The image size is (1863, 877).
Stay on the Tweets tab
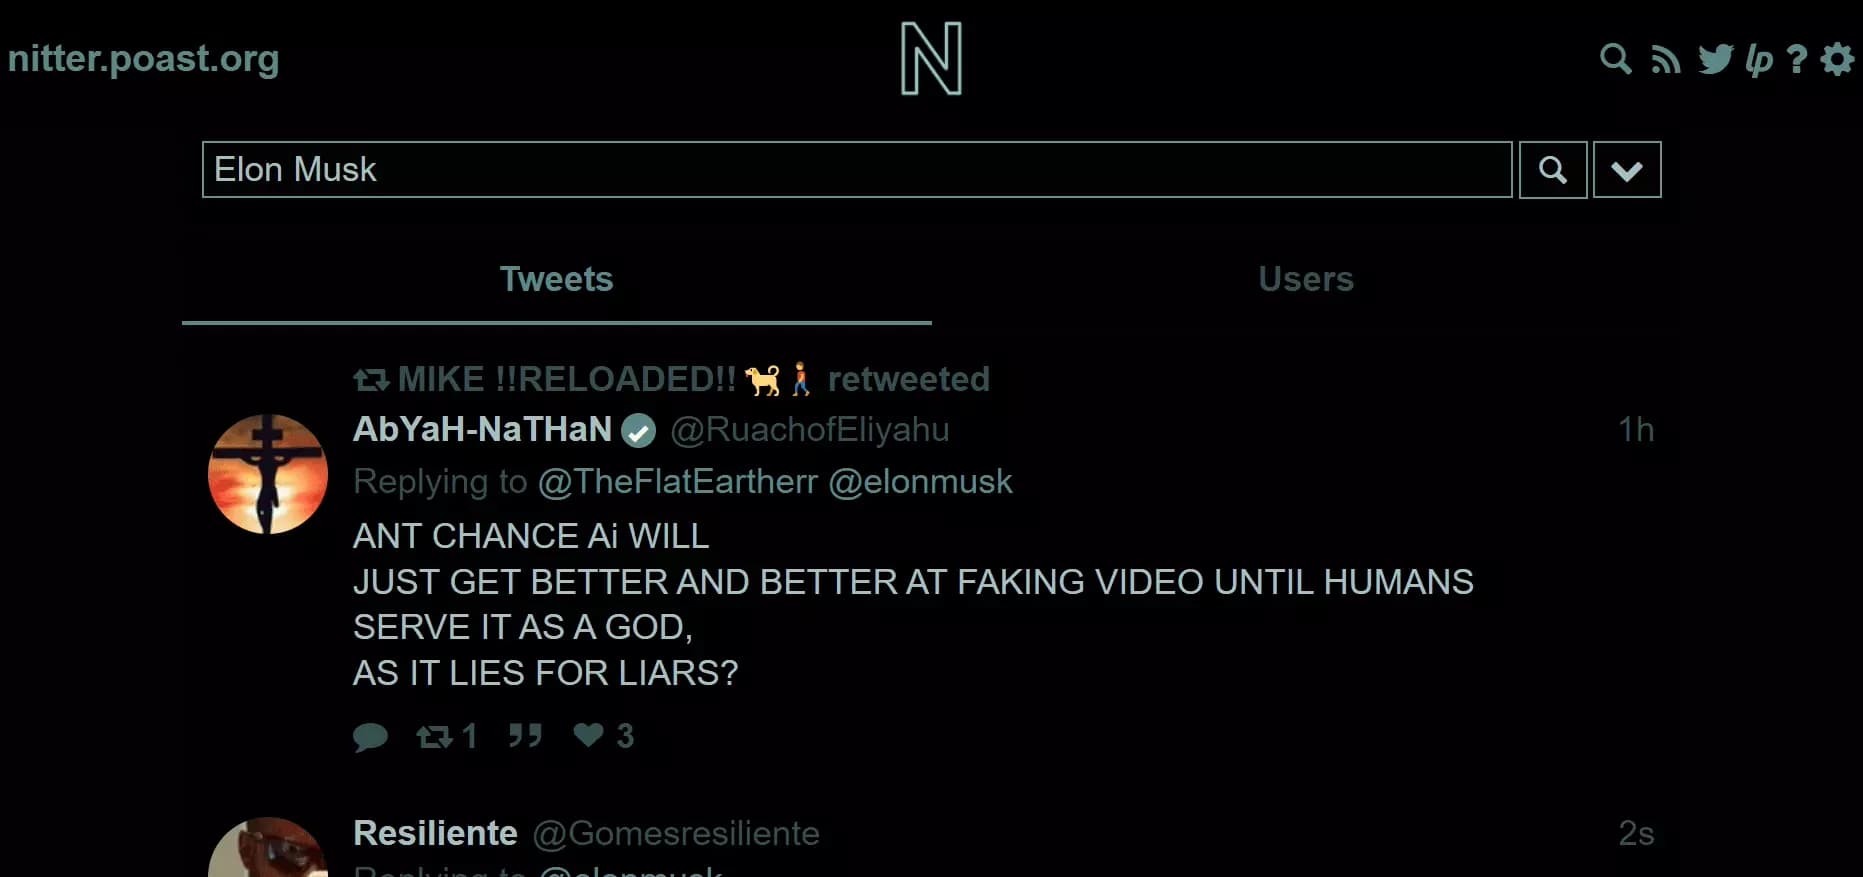click(557, 280)
